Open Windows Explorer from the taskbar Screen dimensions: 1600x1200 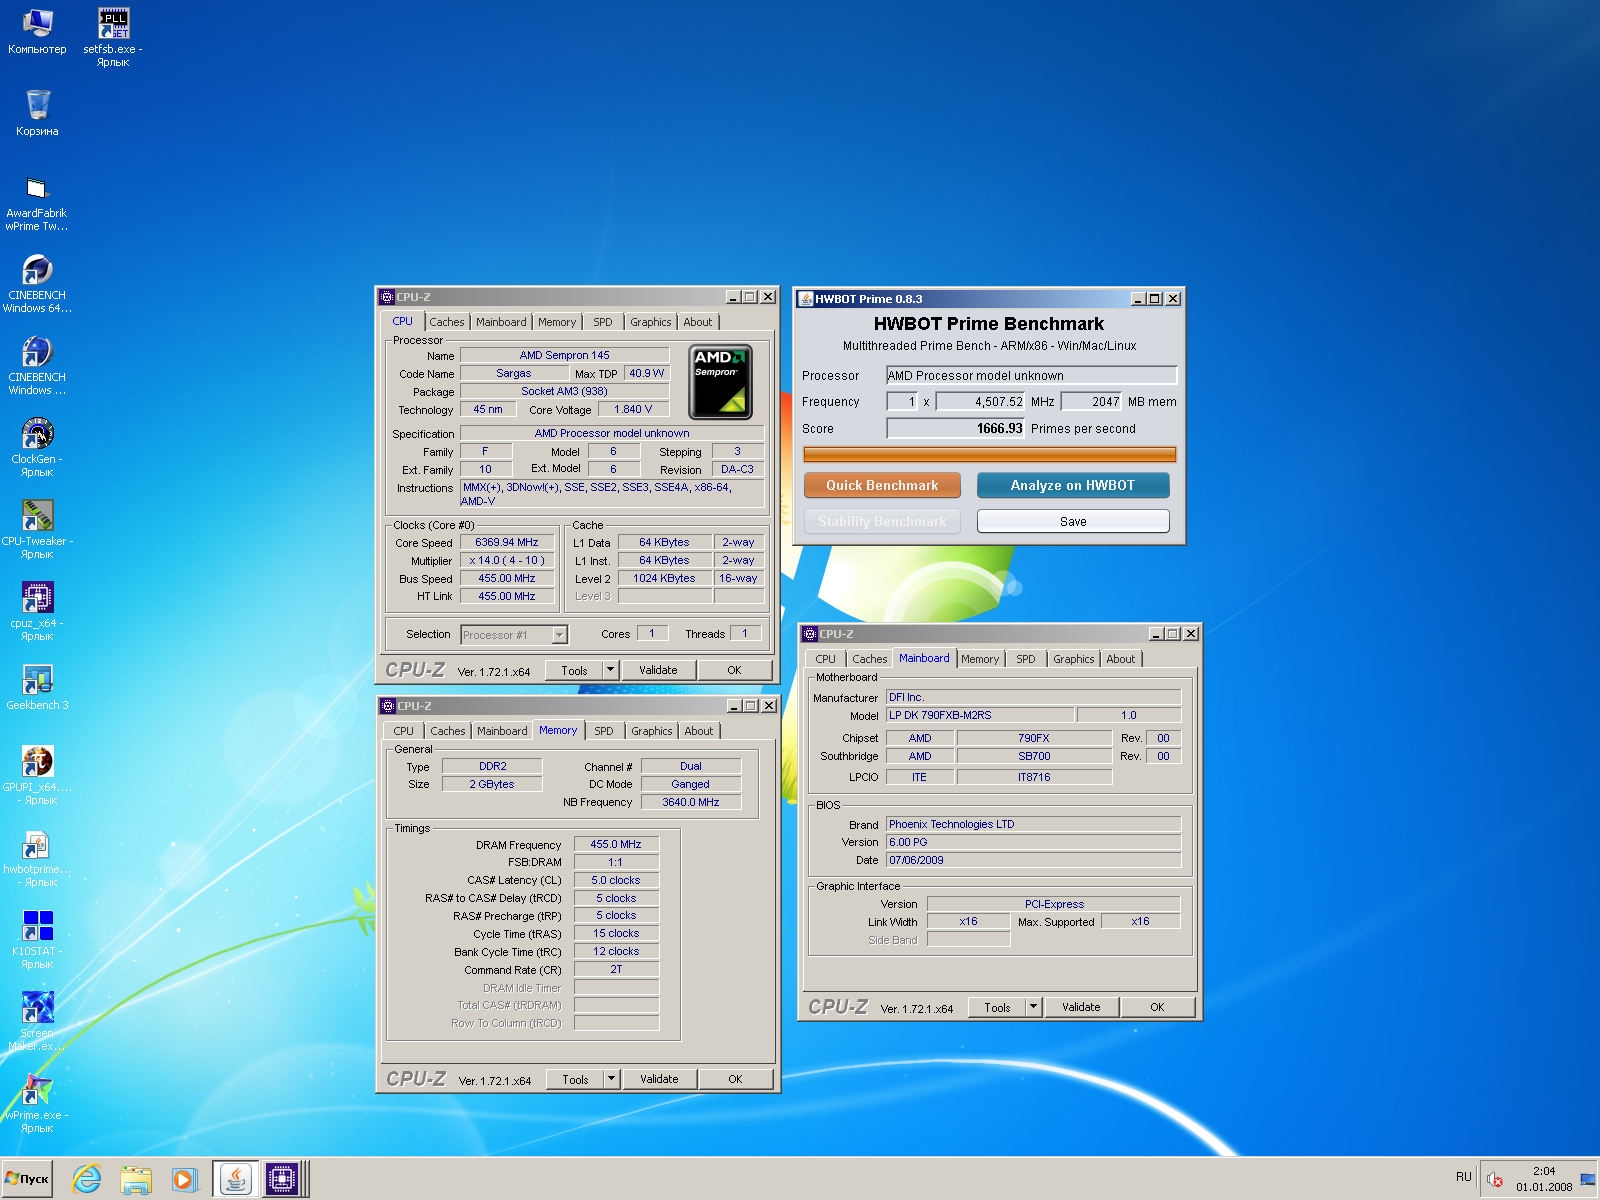136,1180
